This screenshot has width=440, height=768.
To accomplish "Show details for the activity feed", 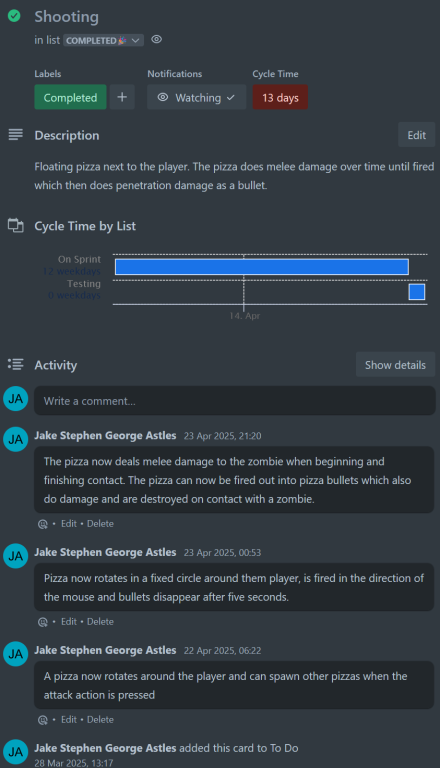I will (395, 365).
